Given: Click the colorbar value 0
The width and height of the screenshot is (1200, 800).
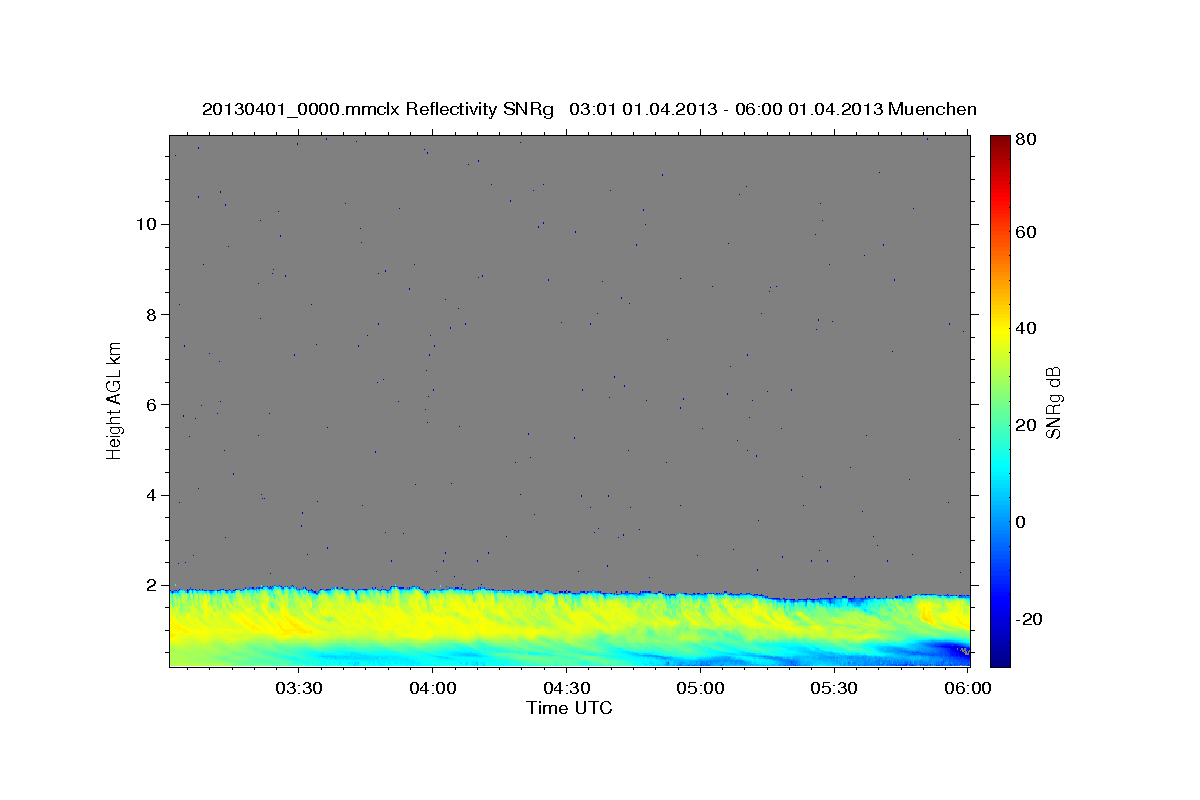Looking at the screenshot, I should (1019, 522).
